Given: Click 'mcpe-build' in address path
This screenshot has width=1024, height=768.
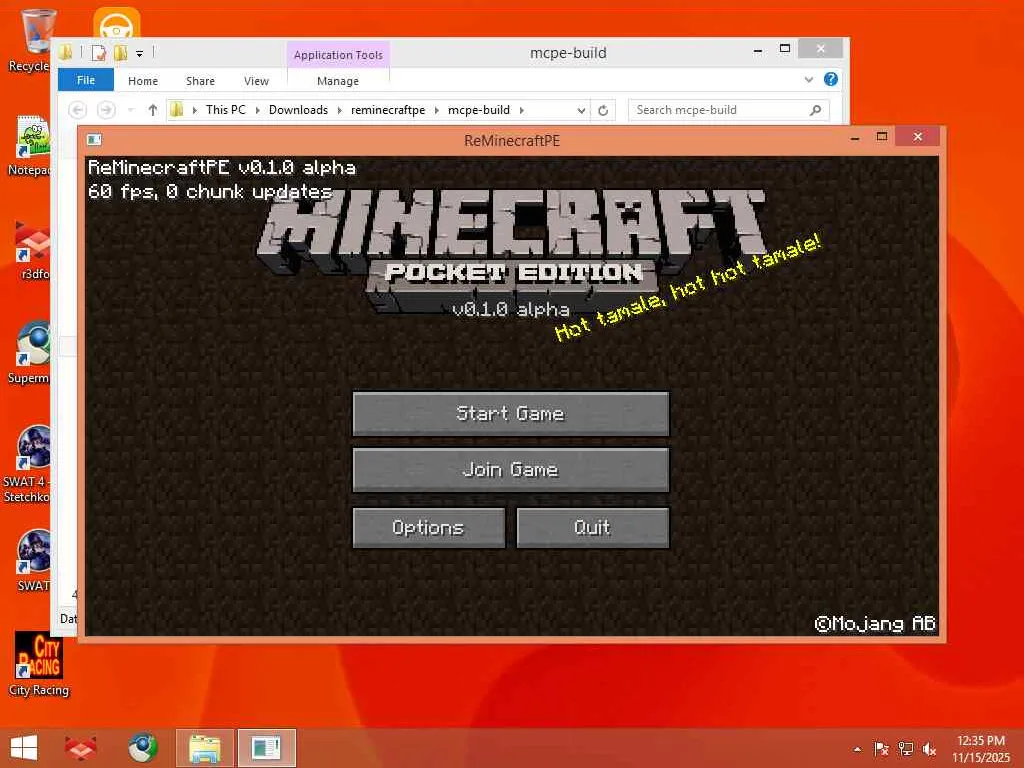Looking at the screenshot, I should coord(479,110).
